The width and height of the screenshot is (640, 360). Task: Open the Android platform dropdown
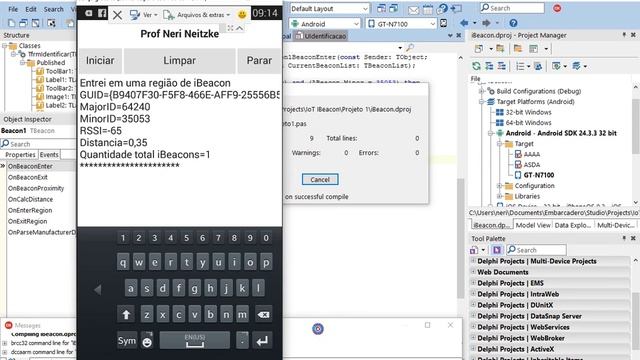pyautogui.click(x=325, y=24)
